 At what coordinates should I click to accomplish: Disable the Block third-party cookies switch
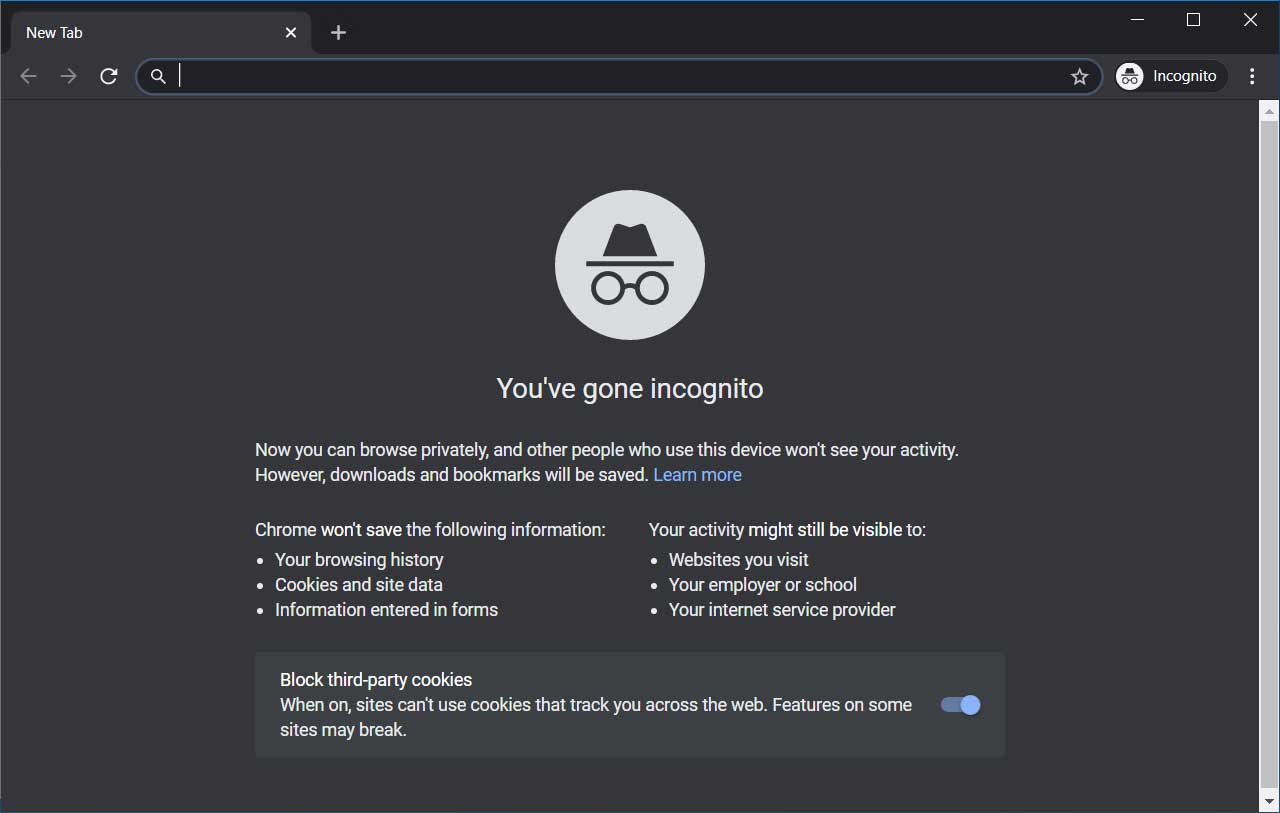960,705
